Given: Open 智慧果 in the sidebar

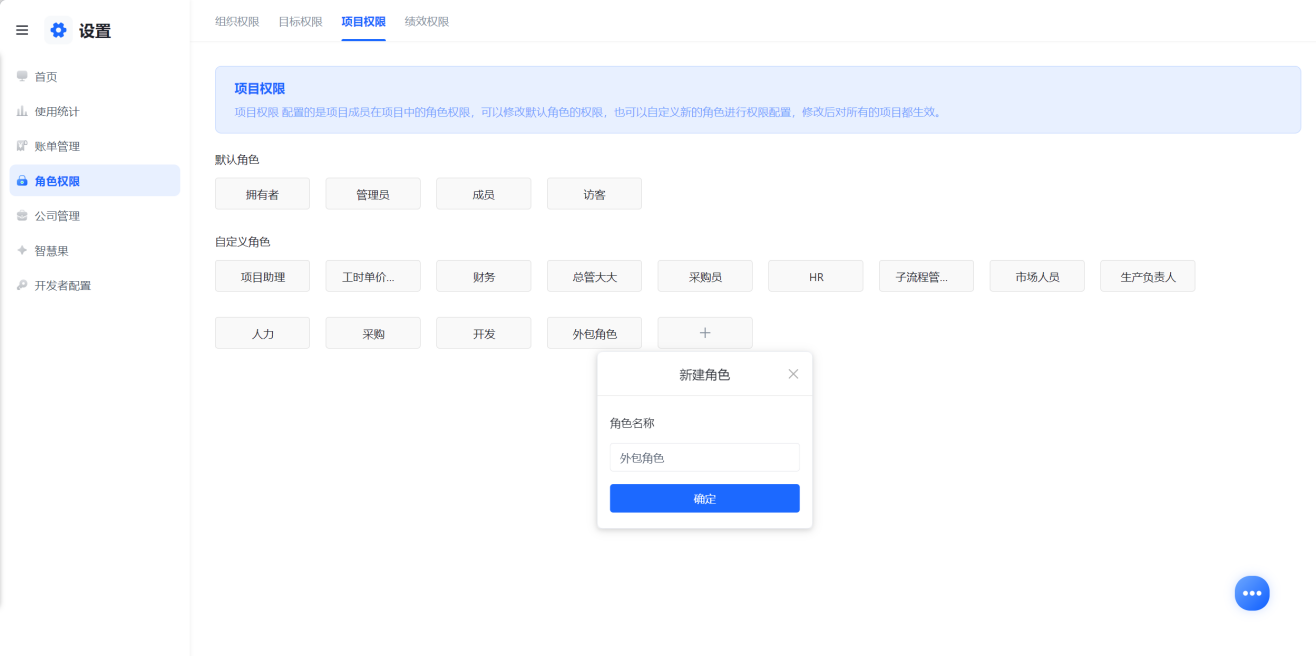Looking at the screenshot, I should coord(94,250).
